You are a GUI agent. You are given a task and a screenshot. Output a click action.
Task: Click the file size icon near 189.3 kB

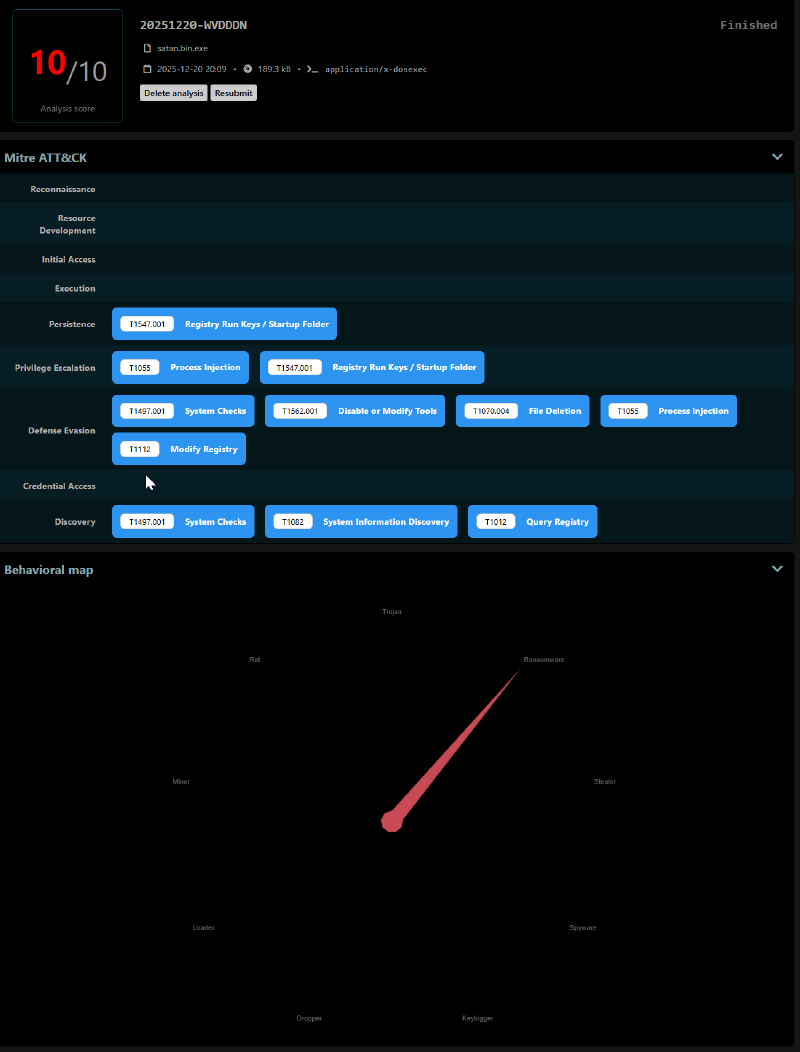coord(248,69)
